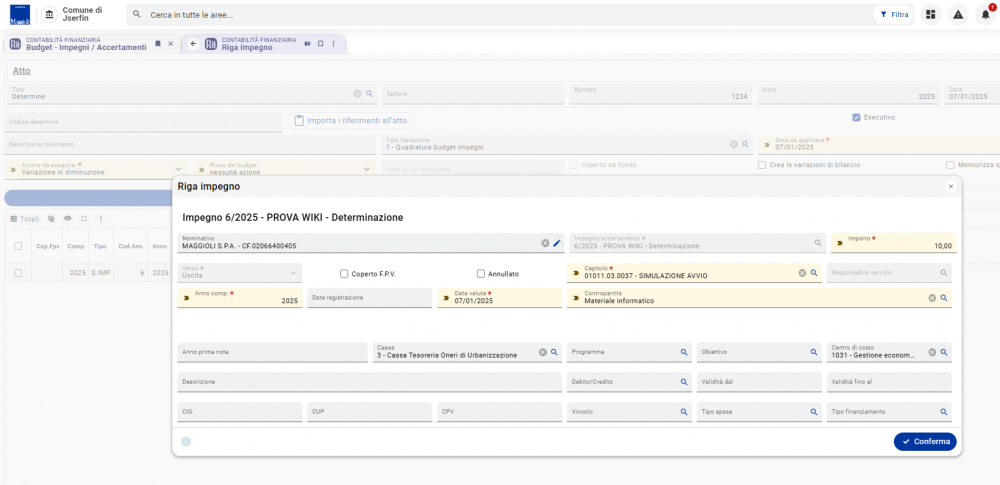1000x485 pixels.
Task: Click Importa i riferimenti all'atto button
Action: 351,121
